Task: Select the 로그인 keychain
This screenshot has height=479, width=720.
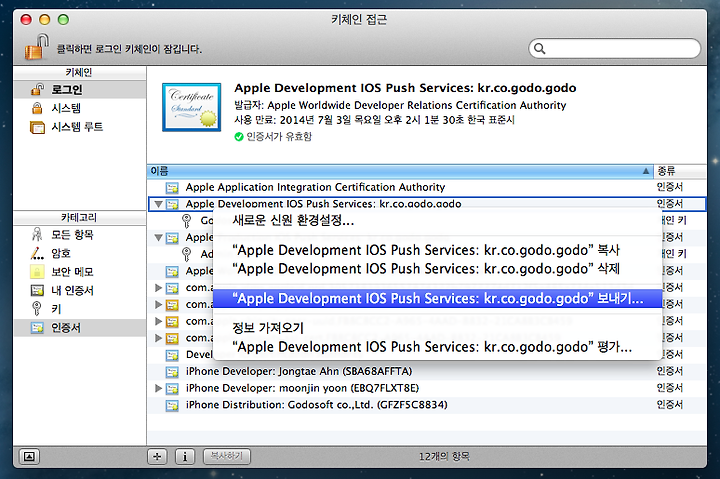Action: [79, 89]
